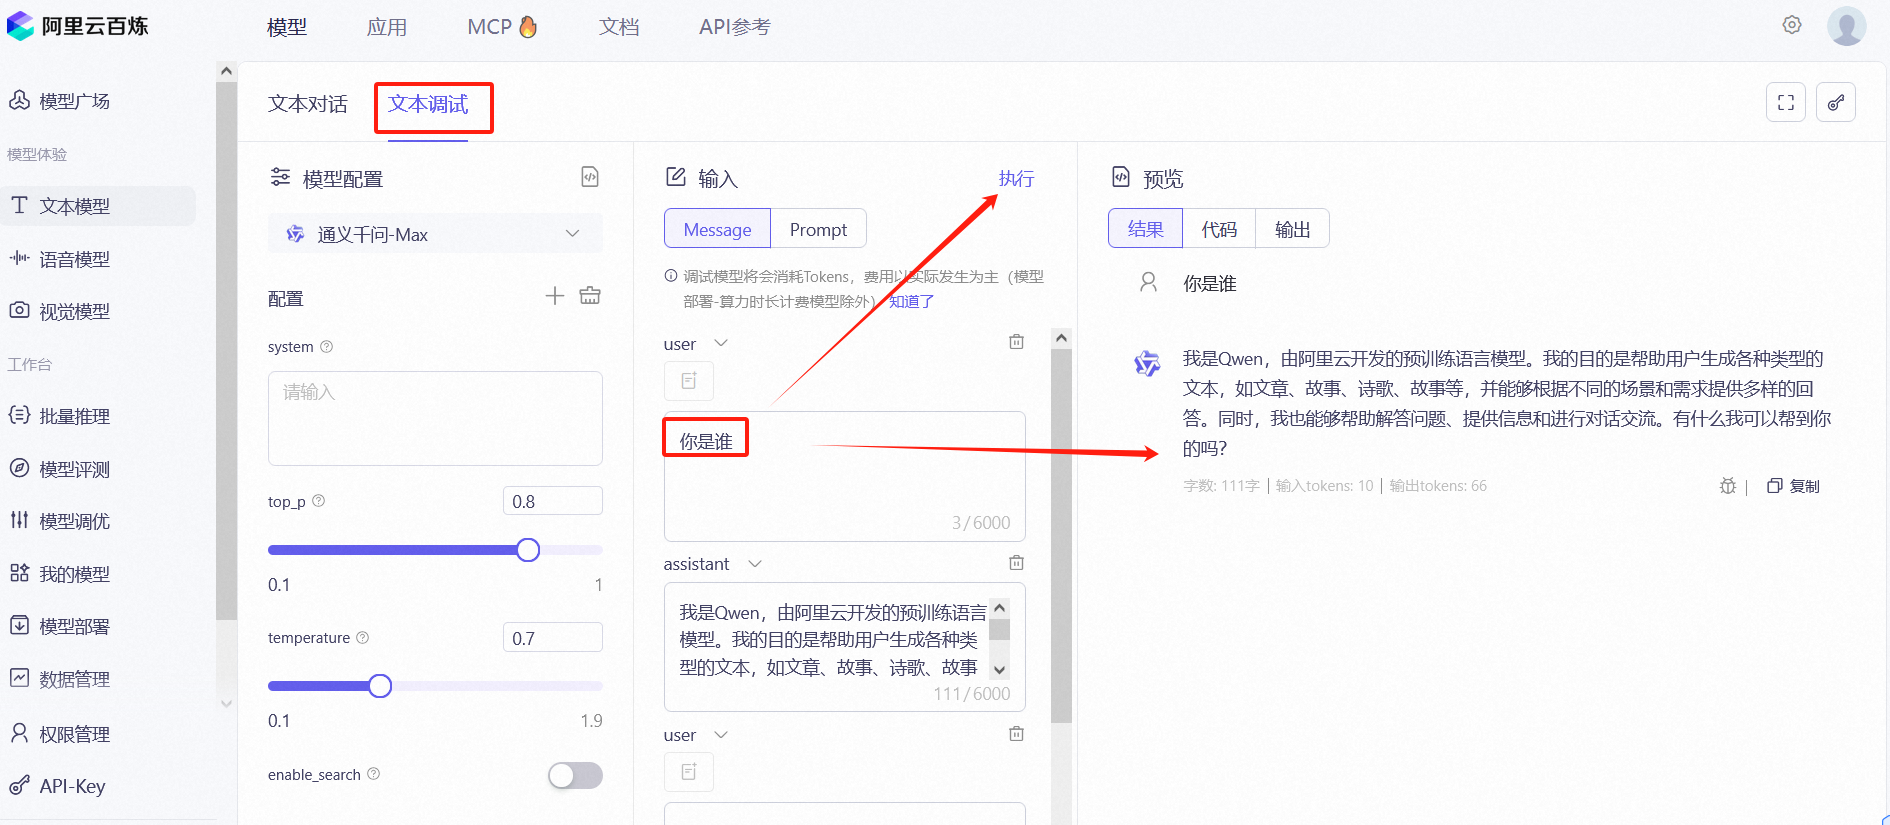Click the attachment icon under first user

[x=689, y=381]
